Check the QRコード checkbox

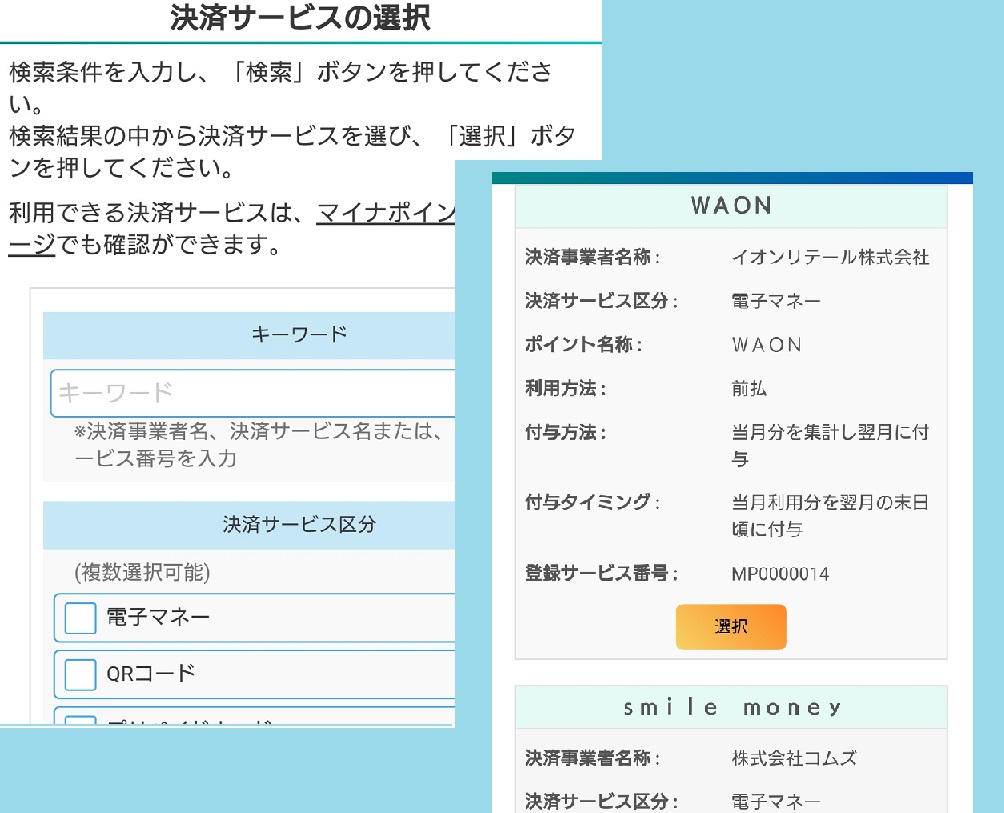[x=81, y=674]
